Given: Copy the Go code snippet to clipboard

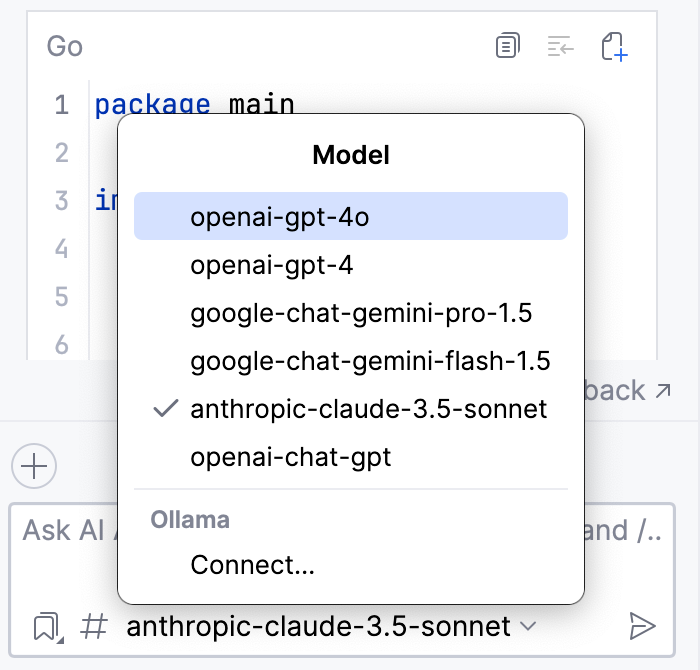Looking at the screenshot, I should coord(508,46).
